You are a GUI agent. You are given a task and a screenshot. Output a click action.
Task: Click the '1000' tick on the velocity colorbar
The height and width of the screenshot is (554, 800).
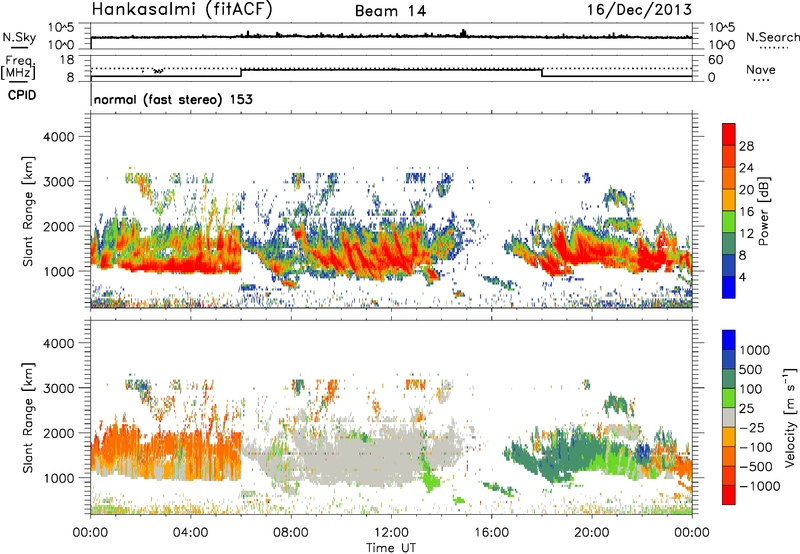755,350
